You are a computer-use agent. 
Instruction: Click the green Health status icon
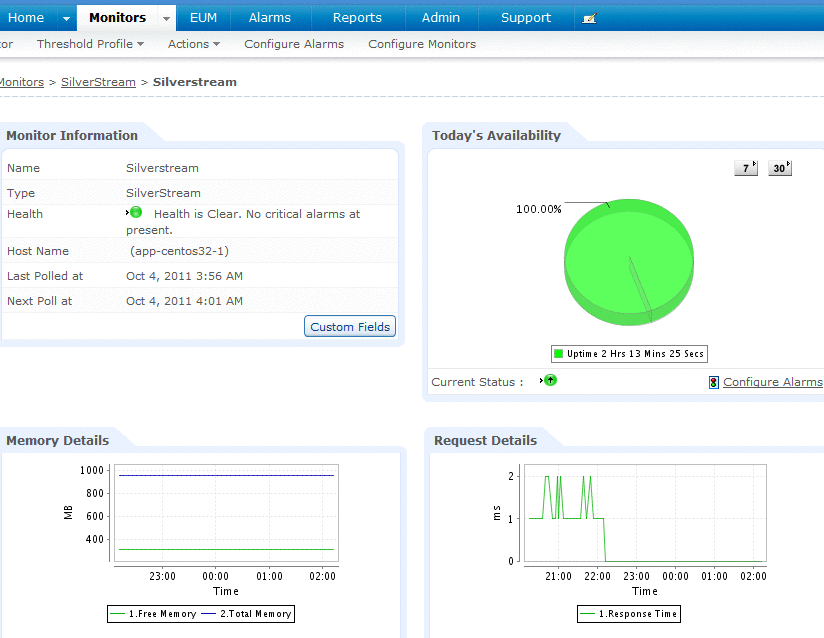click(x=134, y=211)
